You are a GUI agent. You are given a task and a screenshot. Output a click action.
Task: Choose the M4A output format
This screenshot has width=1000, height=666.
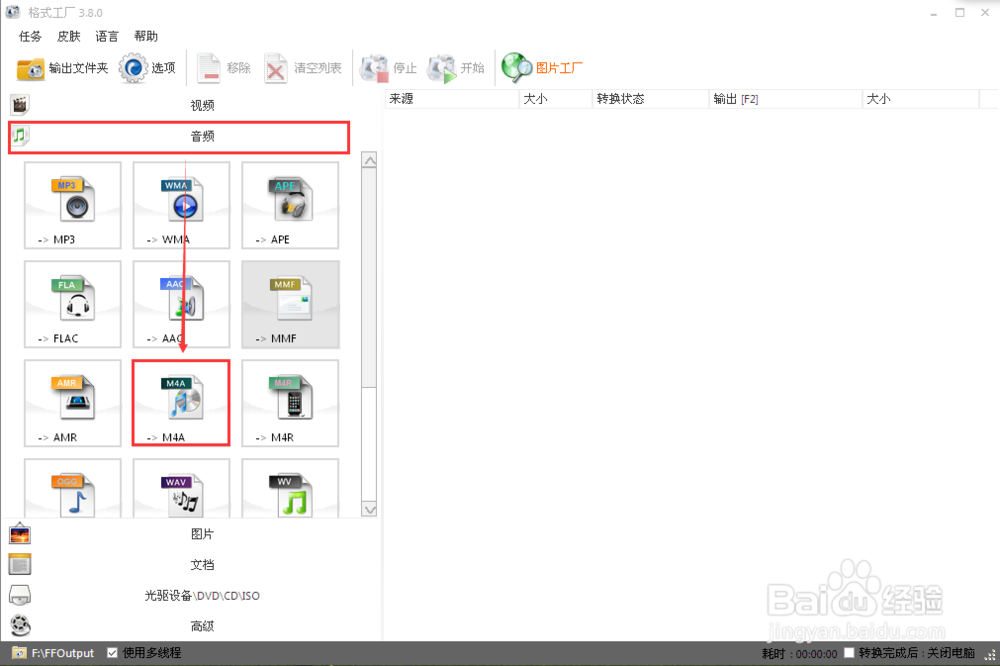[181, 403]
